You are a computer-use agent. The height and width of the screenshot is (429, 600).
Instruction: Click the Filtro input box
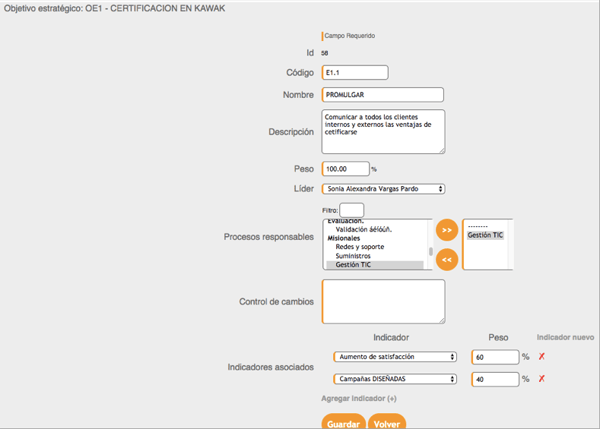pos(351,210)
